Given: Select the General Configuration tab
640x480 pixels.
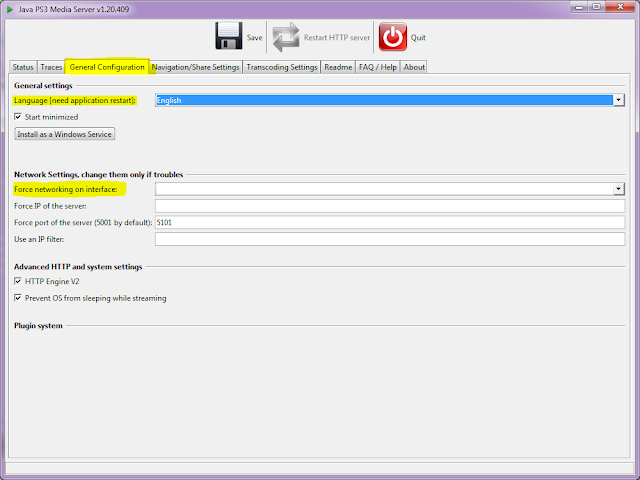Looking at the screenshot, I should tap(107, 67).
